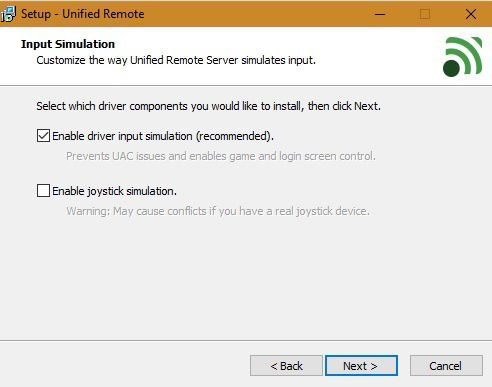Continue setup with the Next button
The width and height of the screenshot is (492, 387).
click(x=361, y=366)
